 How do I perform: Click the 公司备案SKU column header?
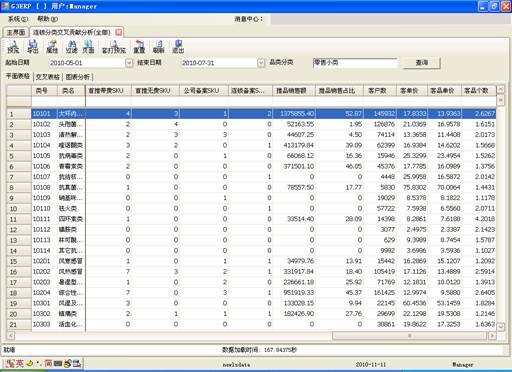pyautogui.click(x=204, y=91)
